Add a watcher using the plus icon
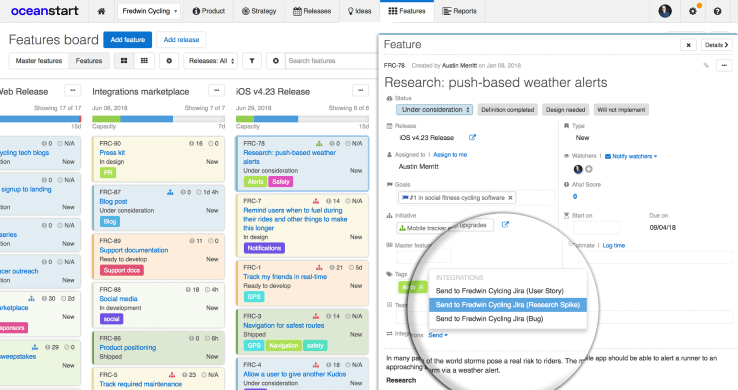The height and width of the screenshot is (390, 738). (589, 169)
